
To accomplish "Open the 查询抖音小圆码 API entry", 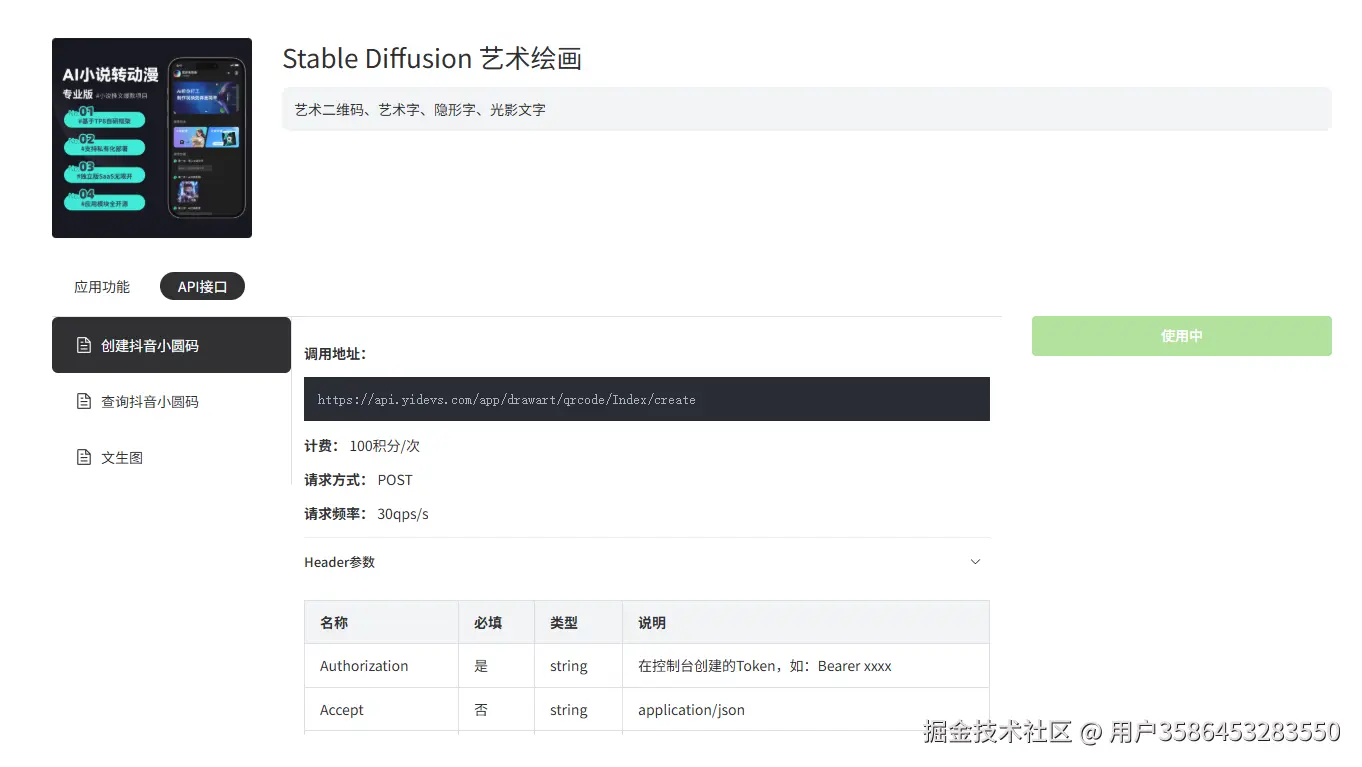I will (171, 401).
